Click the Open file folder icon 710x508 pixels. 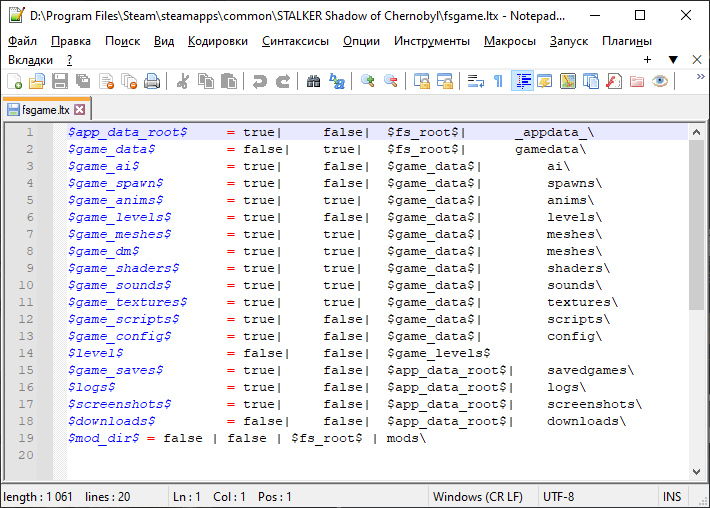point(37,81)
